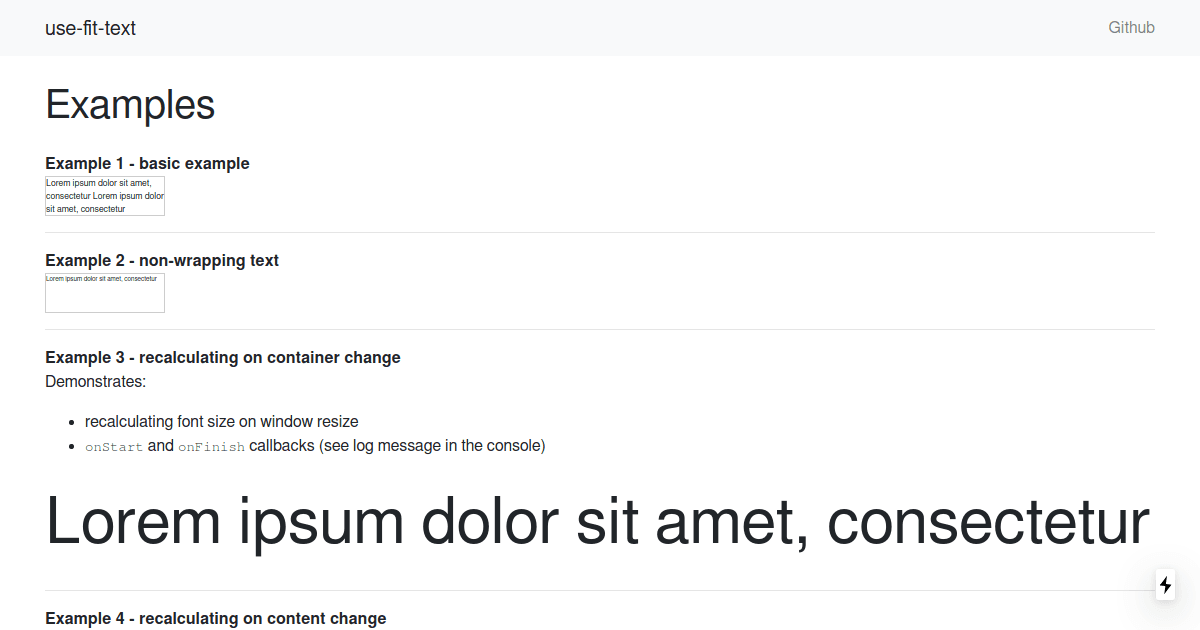Click the recalculating font size bullet item
The height and width of the screenshot is (630, 1200).
[223, 421]
